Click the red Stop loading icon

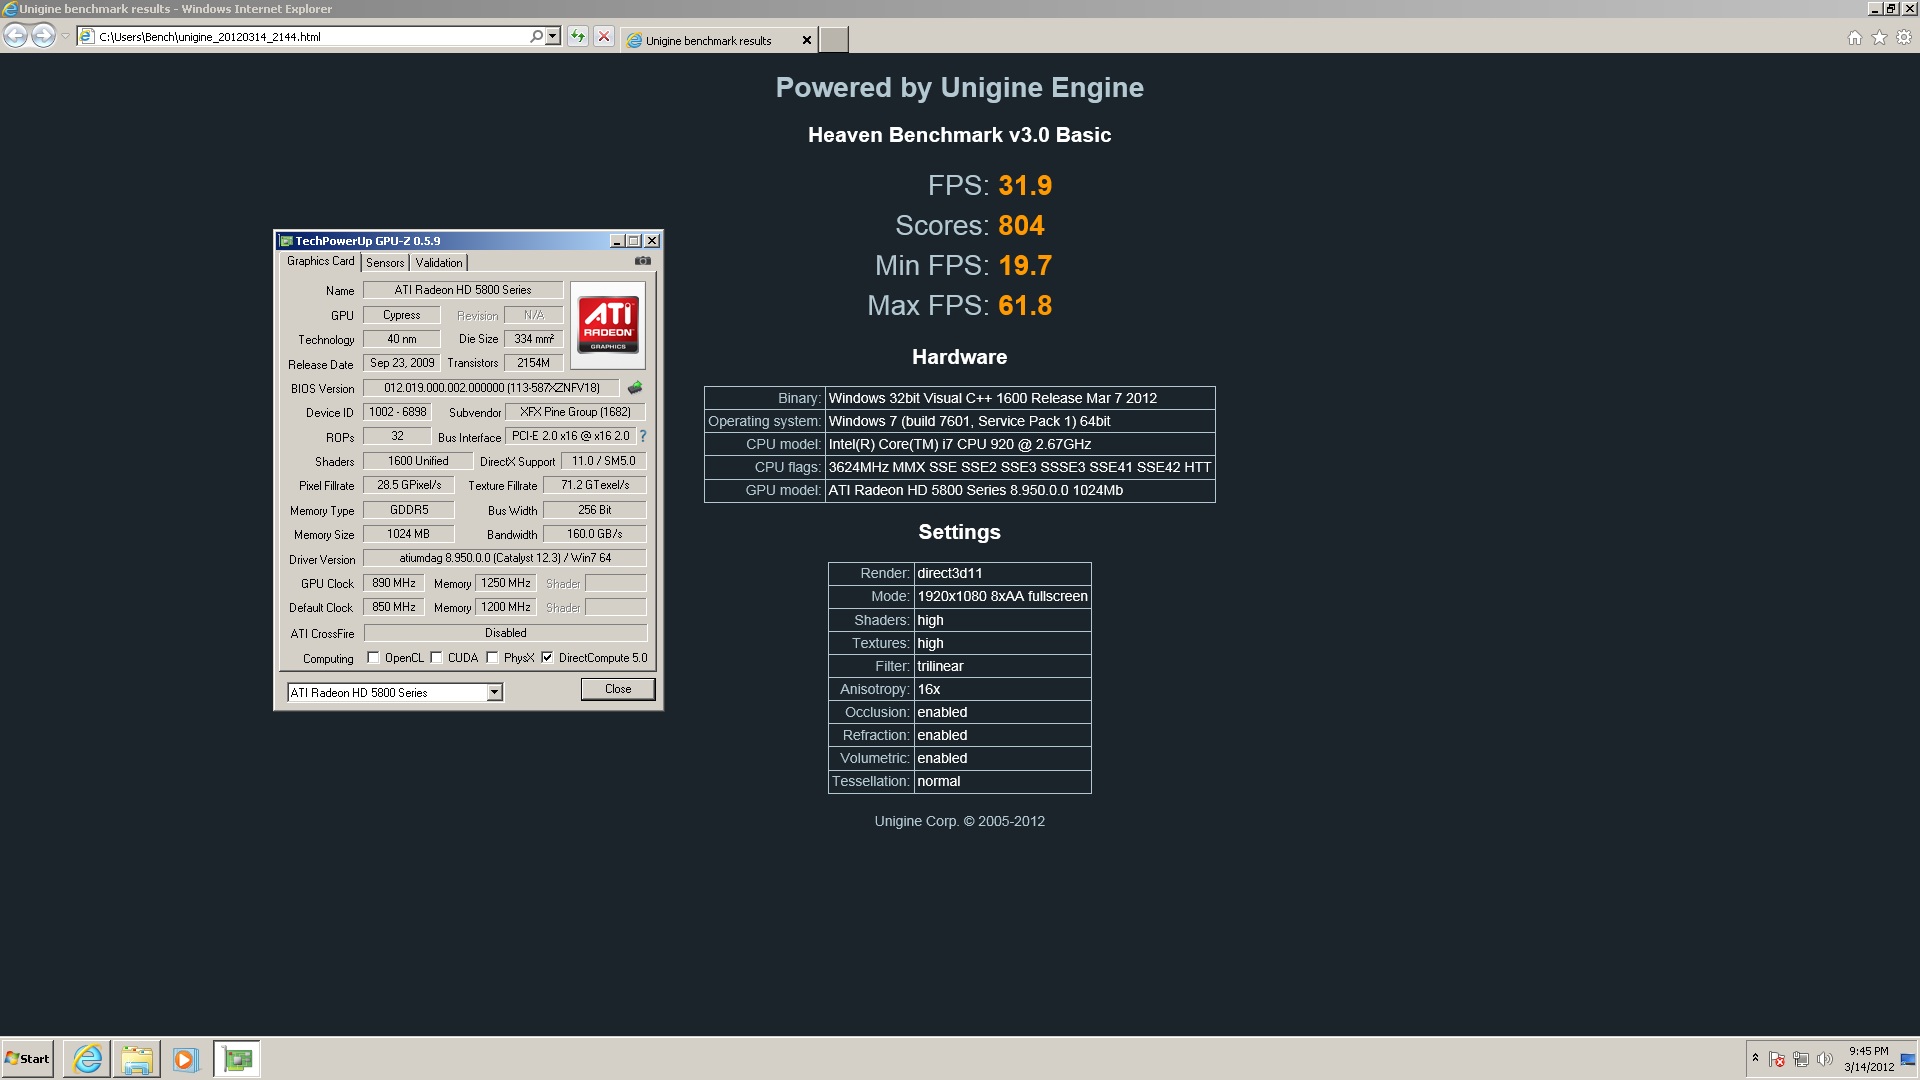coord(604,37)
